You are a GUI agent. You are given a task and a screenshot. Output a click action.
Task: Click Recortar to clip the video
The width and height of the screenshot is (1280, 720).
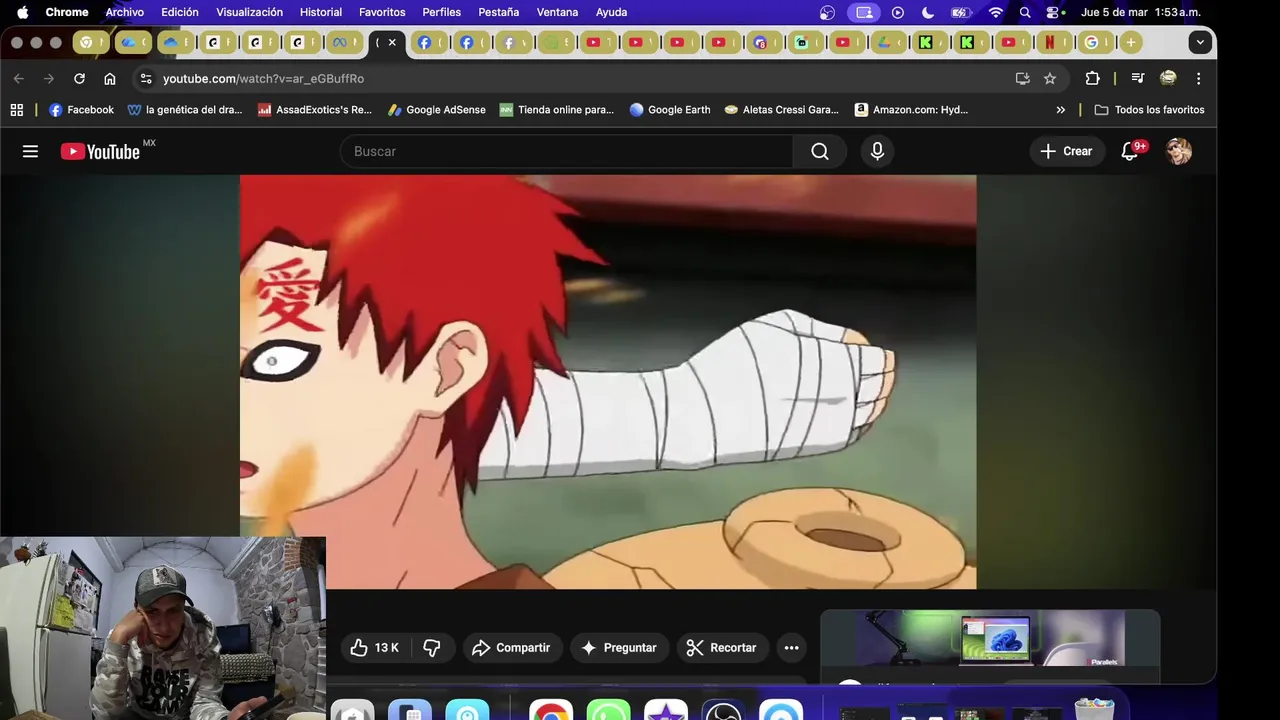pos(722,648)
